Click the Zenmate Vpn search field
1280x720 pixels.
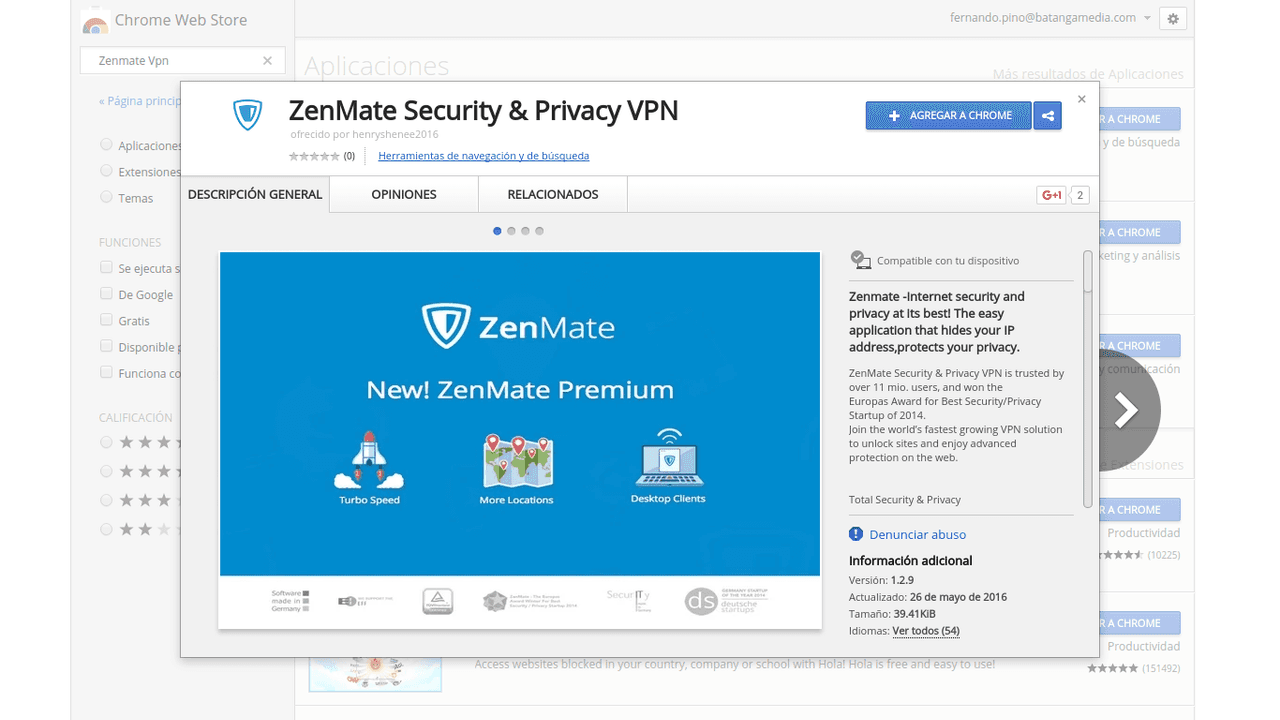[175, 61]
